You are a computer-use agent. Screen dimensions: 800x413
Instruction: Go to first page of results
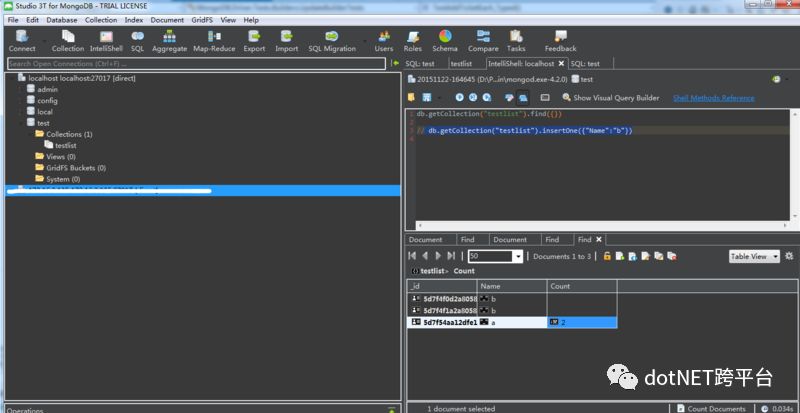coord(412,256)
